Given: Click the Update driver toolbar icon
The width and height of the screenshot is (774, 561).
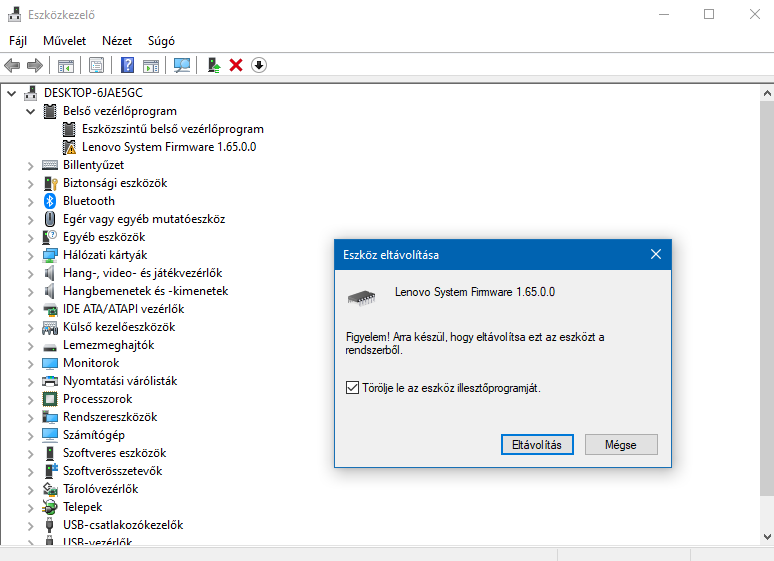Looking at the screenshot, I should [214, 65].
